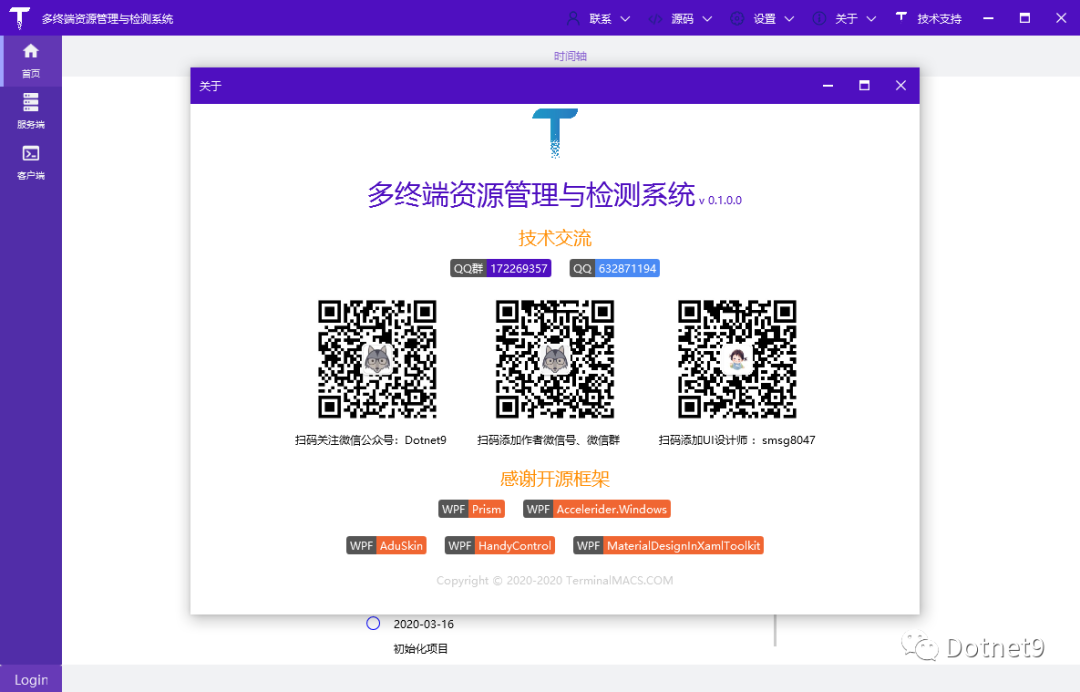Click the 感谢开源框架 section heading

point(555,479)
